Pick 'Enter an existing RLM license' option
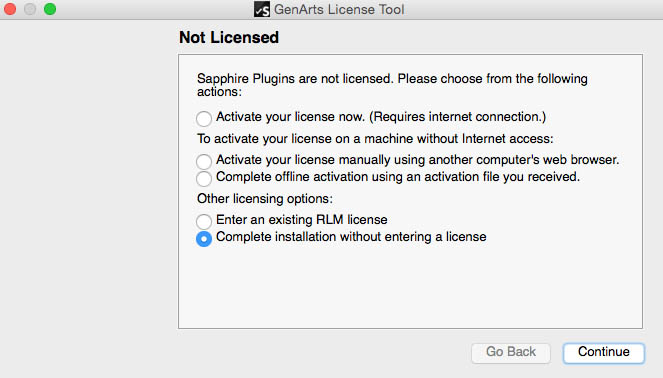 tap(203, 221)
